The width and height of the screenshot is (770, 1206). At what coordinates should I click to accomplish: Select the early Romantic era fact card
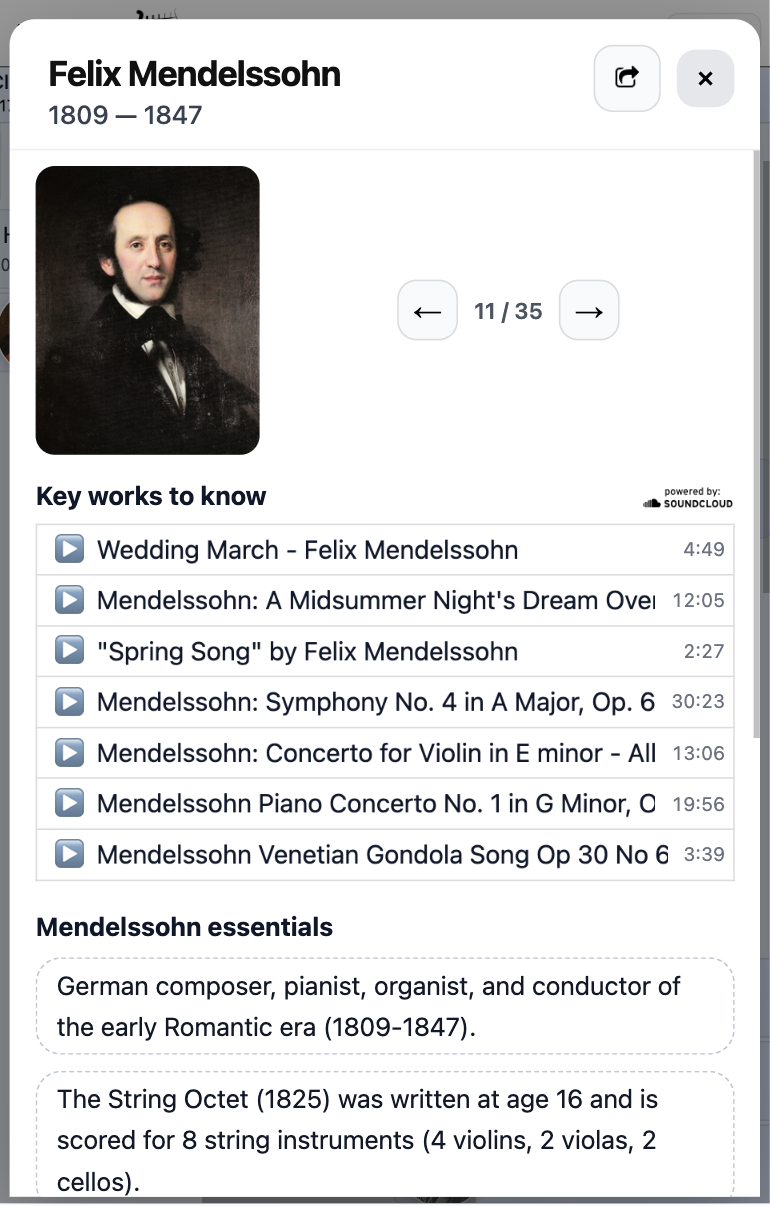(385, 1006)
